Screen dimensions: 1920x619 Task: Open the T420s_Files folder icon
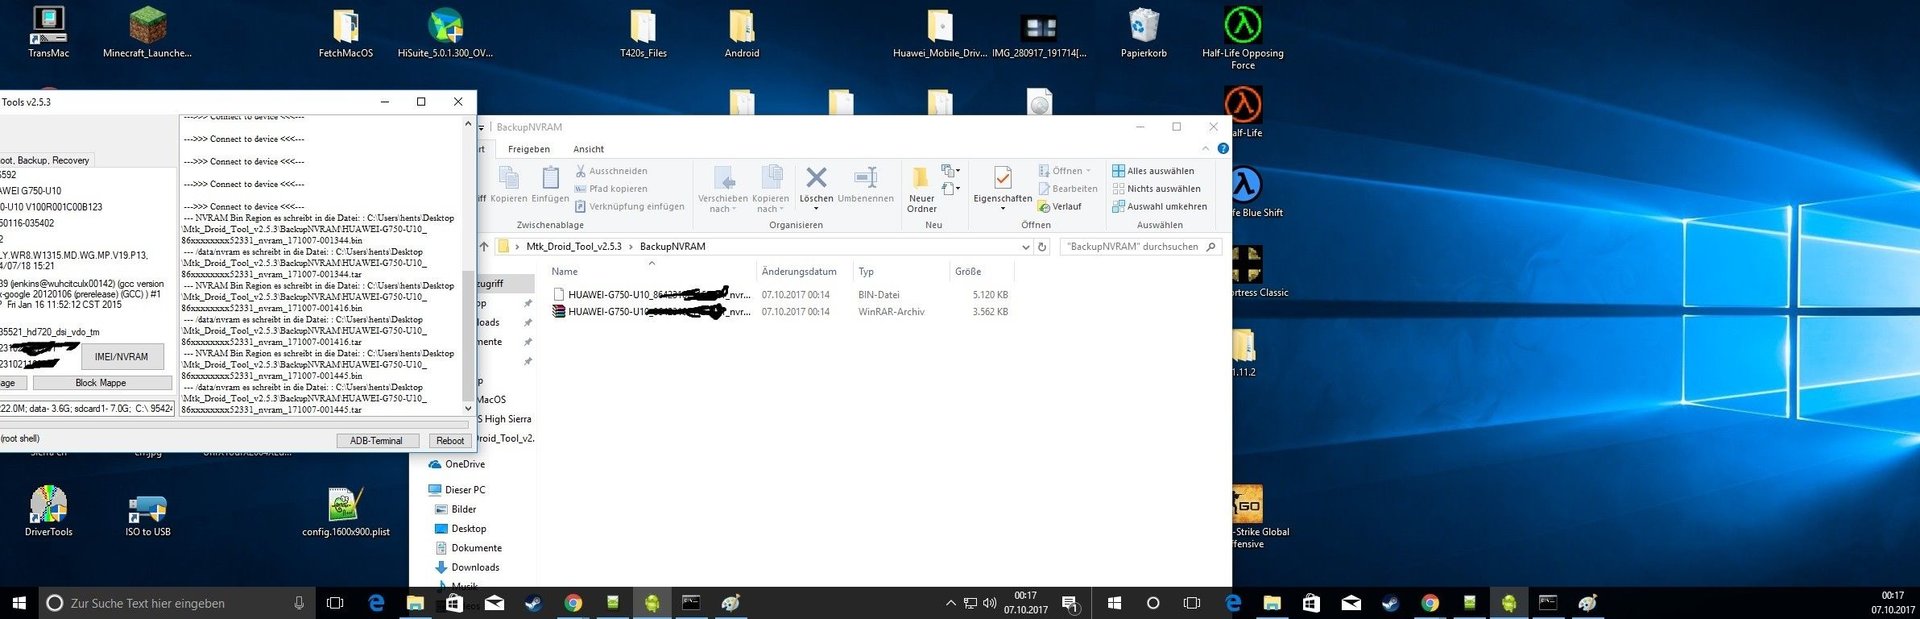643,32
